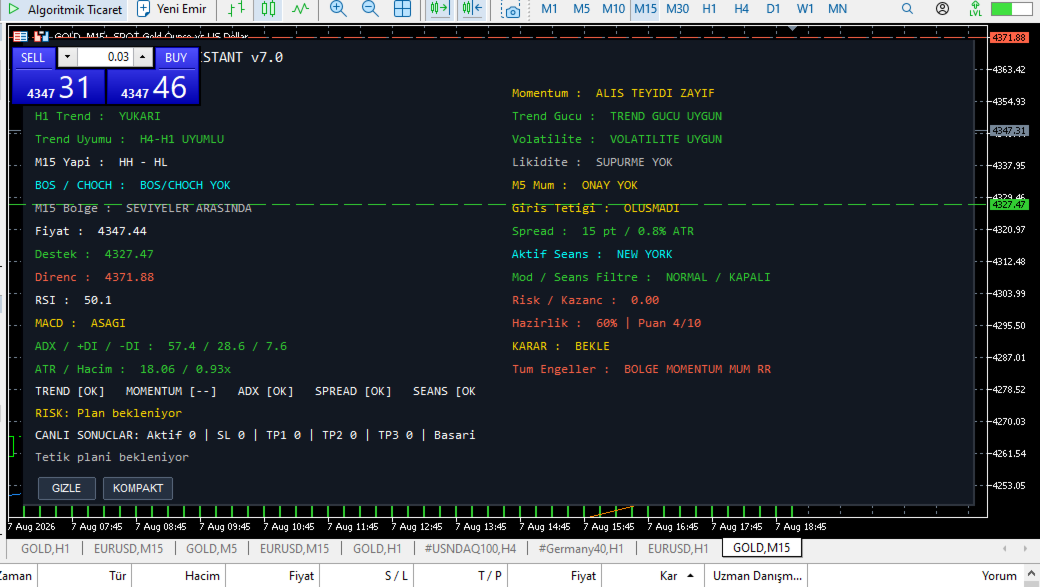The height and width of the screenshot is (587, 1040).
Task: Switch chart to candlestick type
Action: coord(268,9)
